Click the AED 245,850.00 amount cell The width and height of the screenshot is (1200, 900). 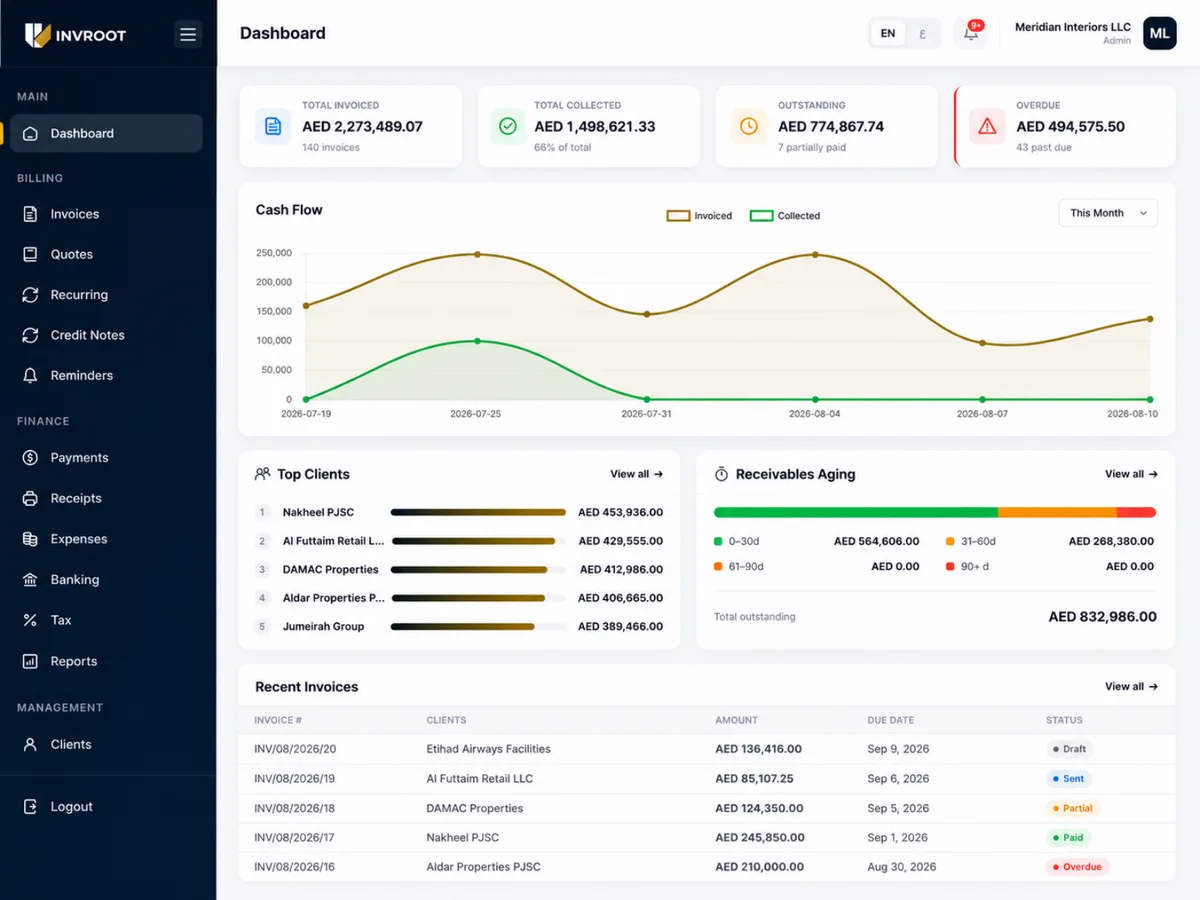(759, 838)
